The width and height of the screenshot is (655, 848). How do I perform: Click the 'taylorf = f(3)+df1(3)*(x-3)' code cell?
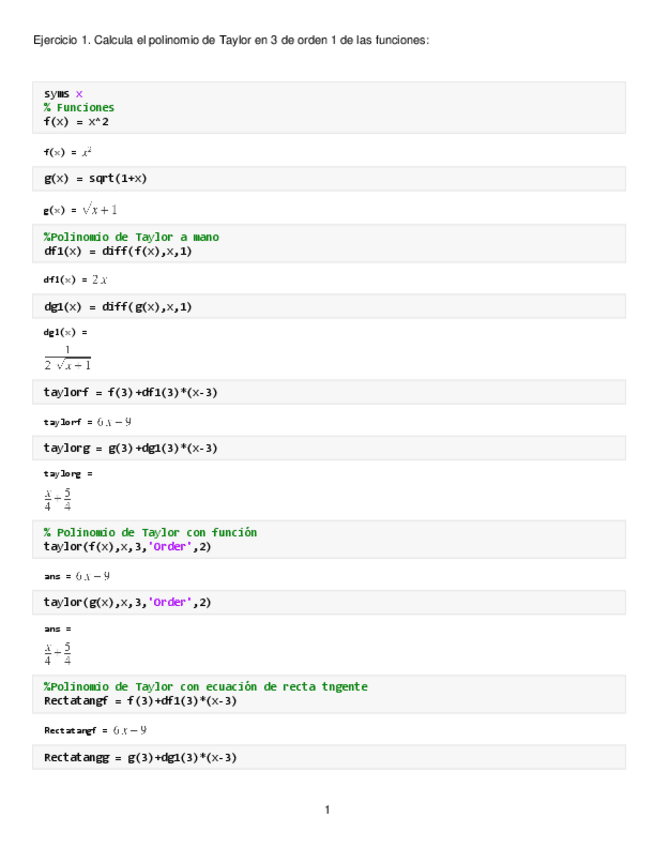click(131, 393)
